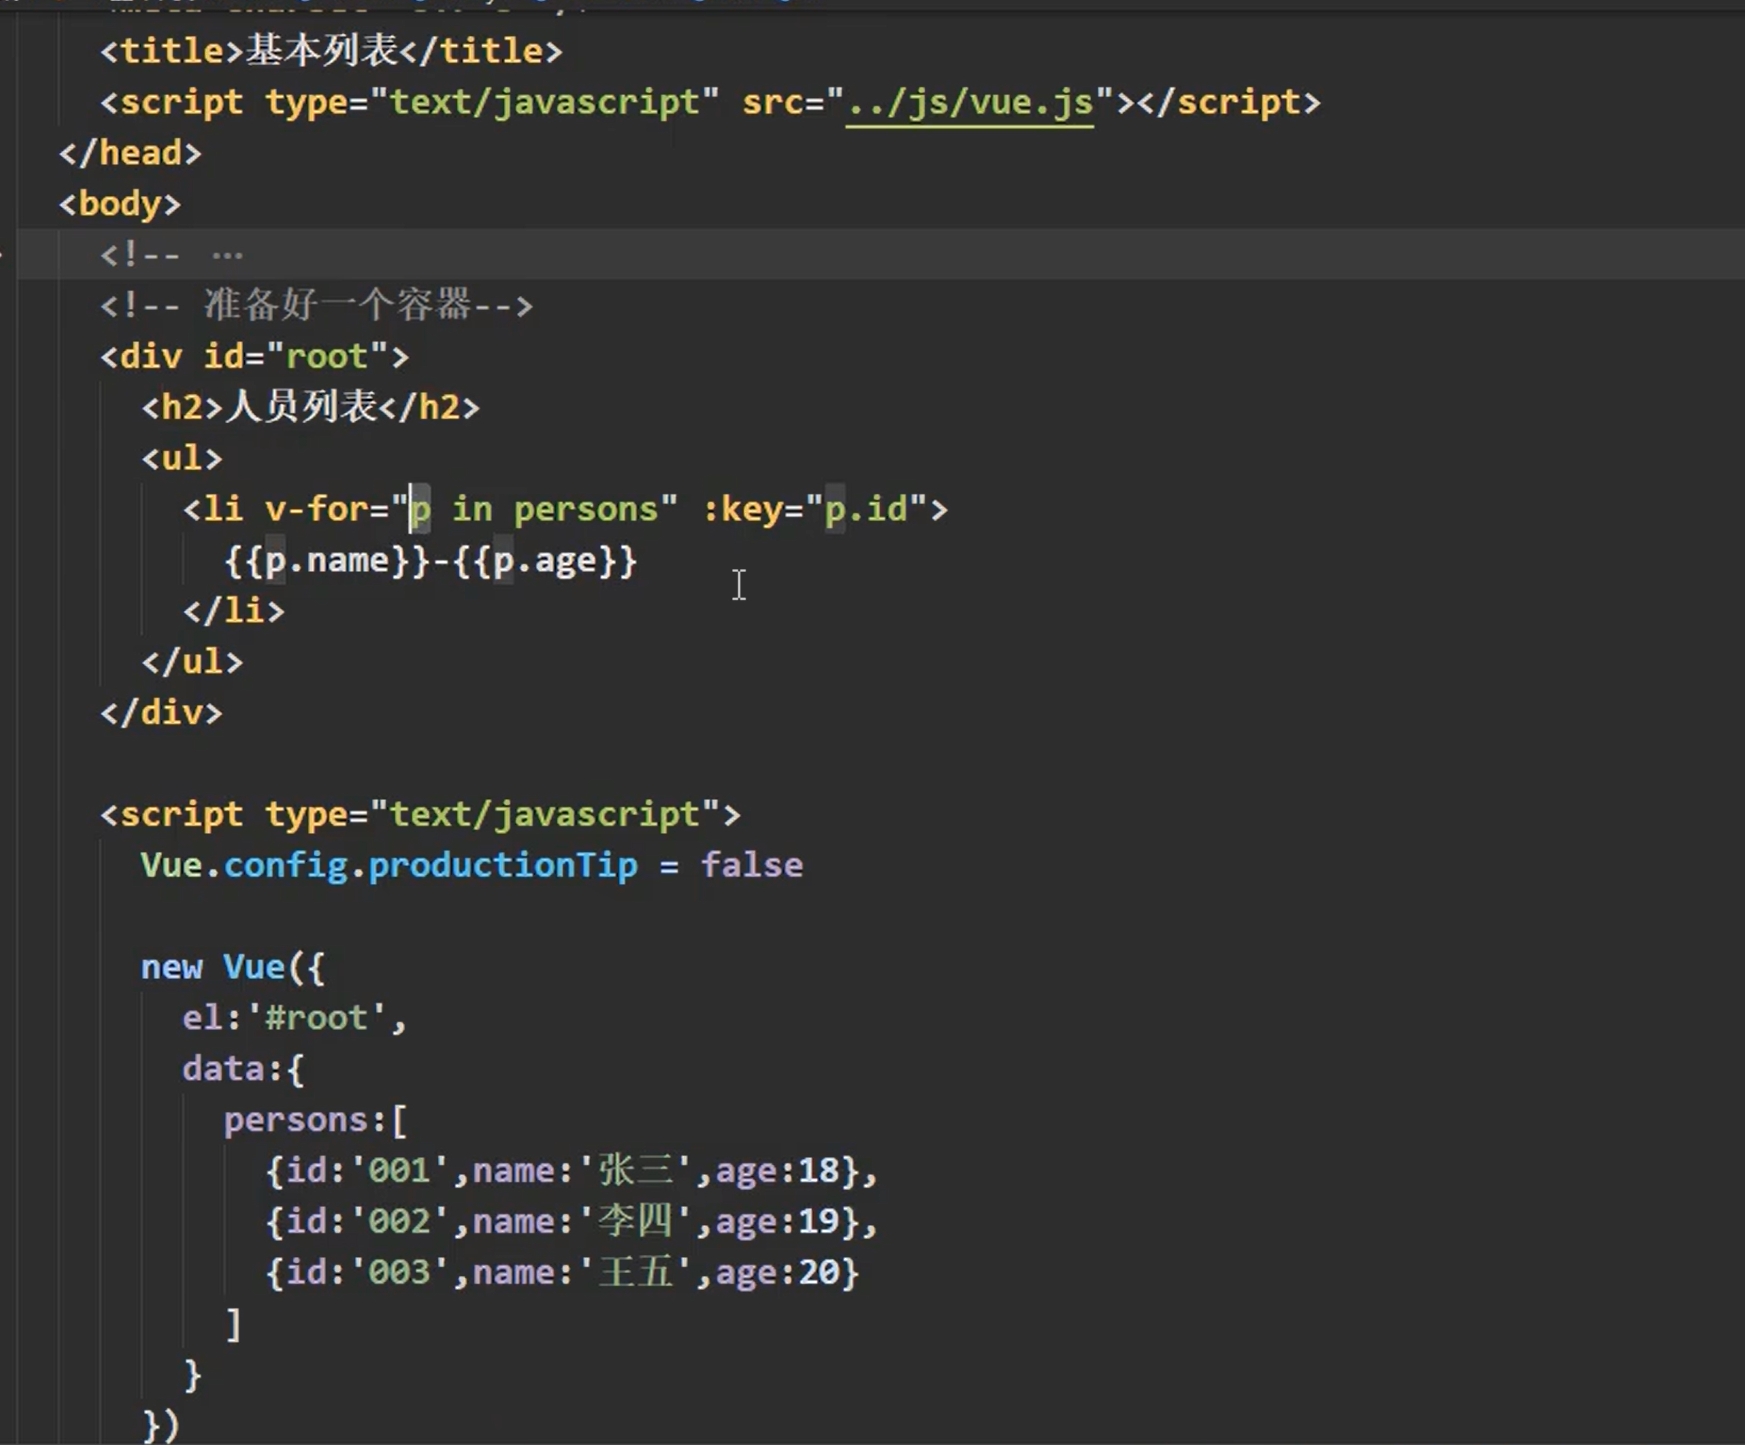
Task: Click the closing </div> tag
Action: pyautogui.click(x=161, y=713)
